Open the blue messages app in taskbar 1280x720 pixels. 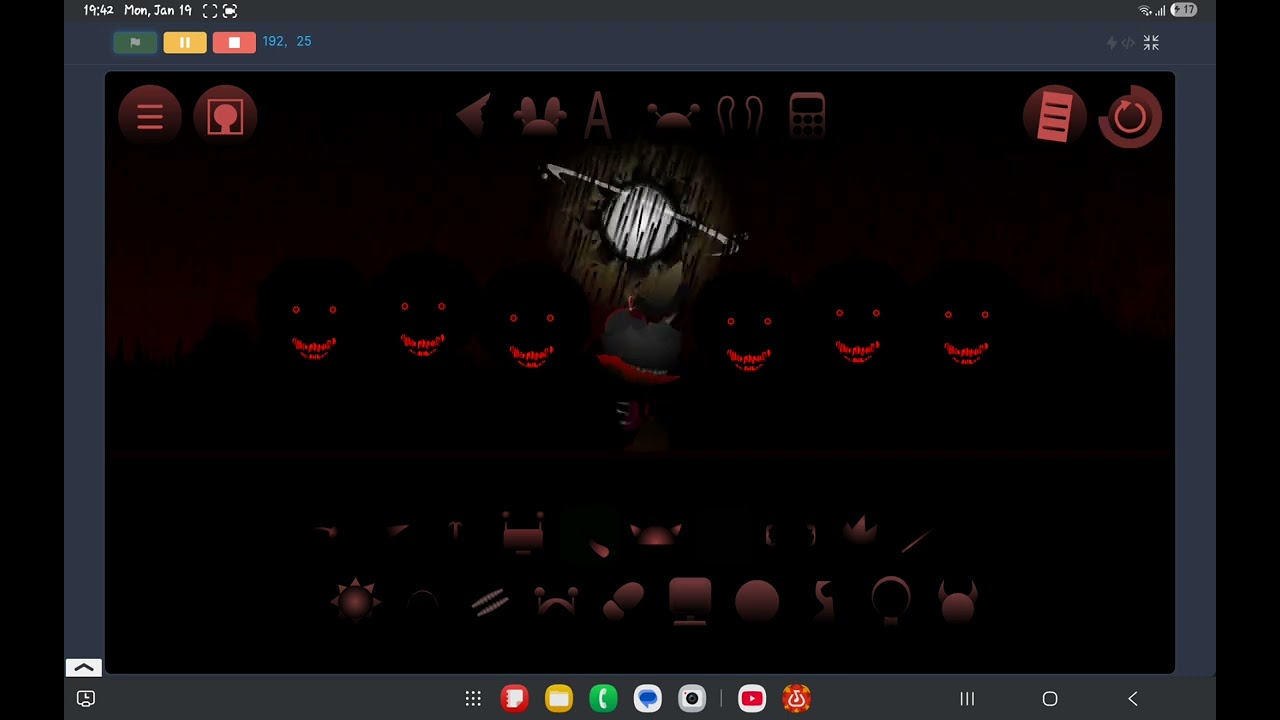648,699
